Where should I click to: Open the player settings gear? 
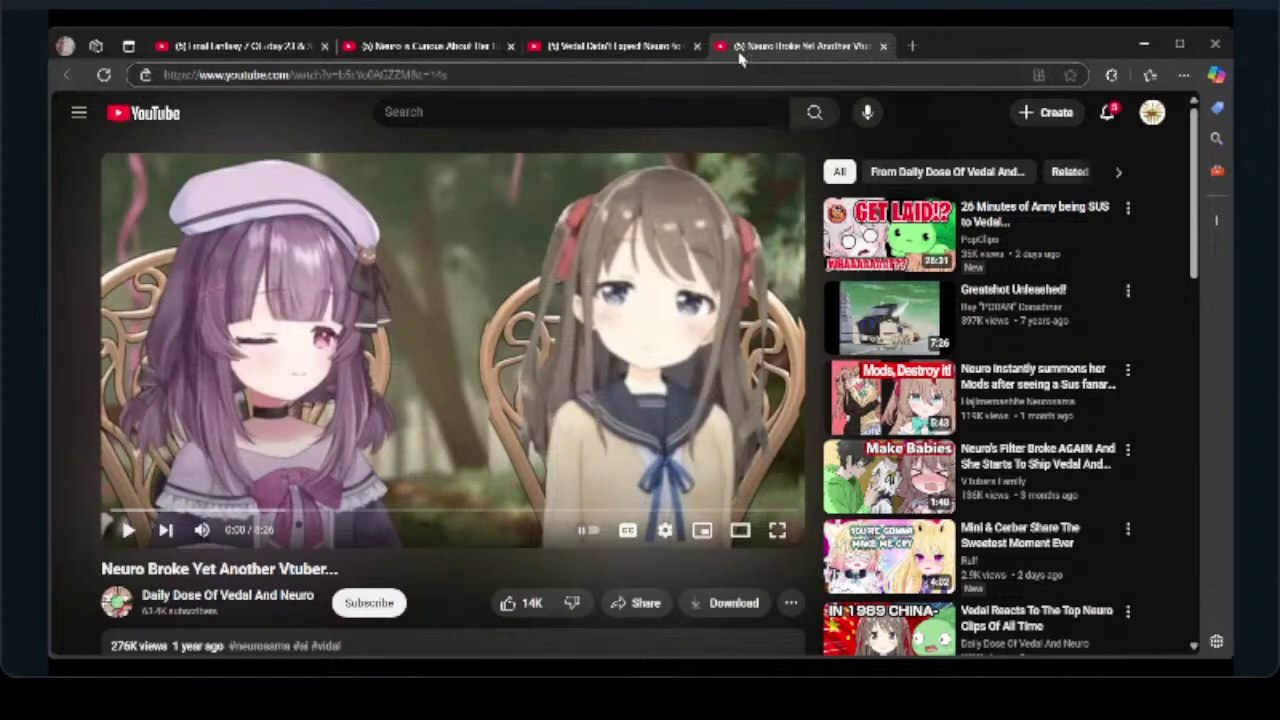tap(665, 531)
